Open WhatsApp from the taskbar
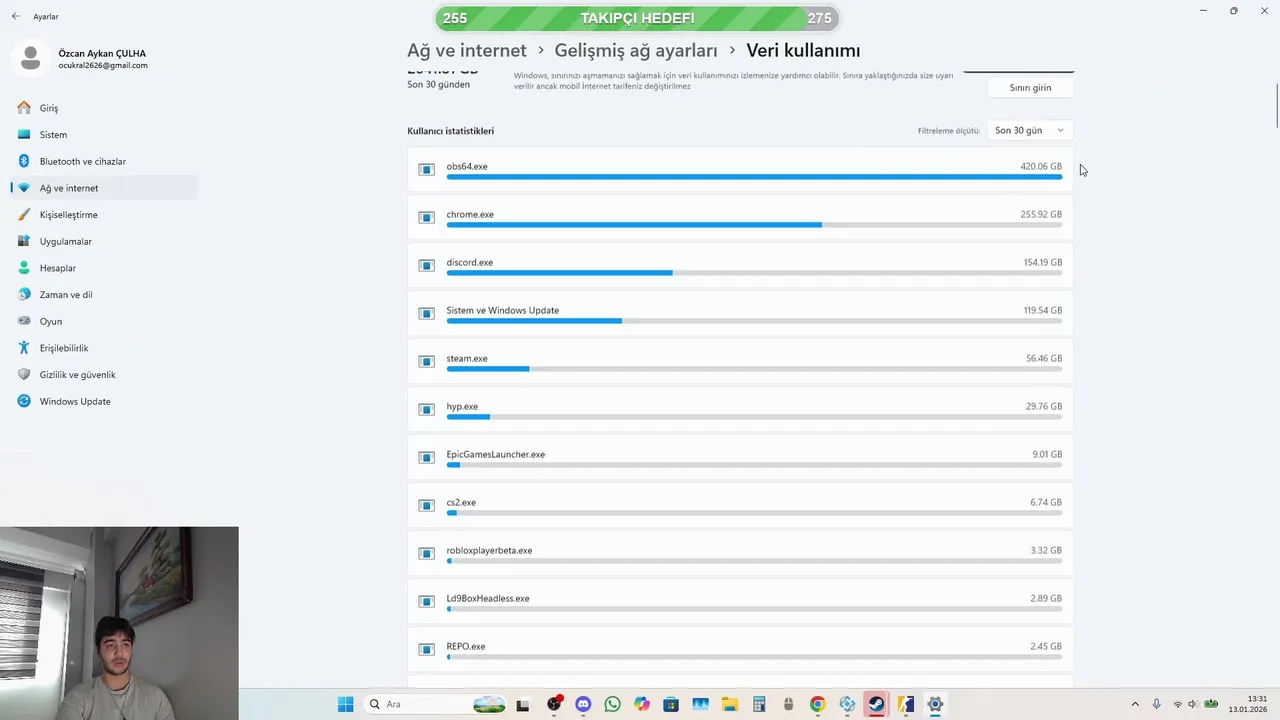The image size is (1280, 720). pyautogui.click(x=612, y=704)
